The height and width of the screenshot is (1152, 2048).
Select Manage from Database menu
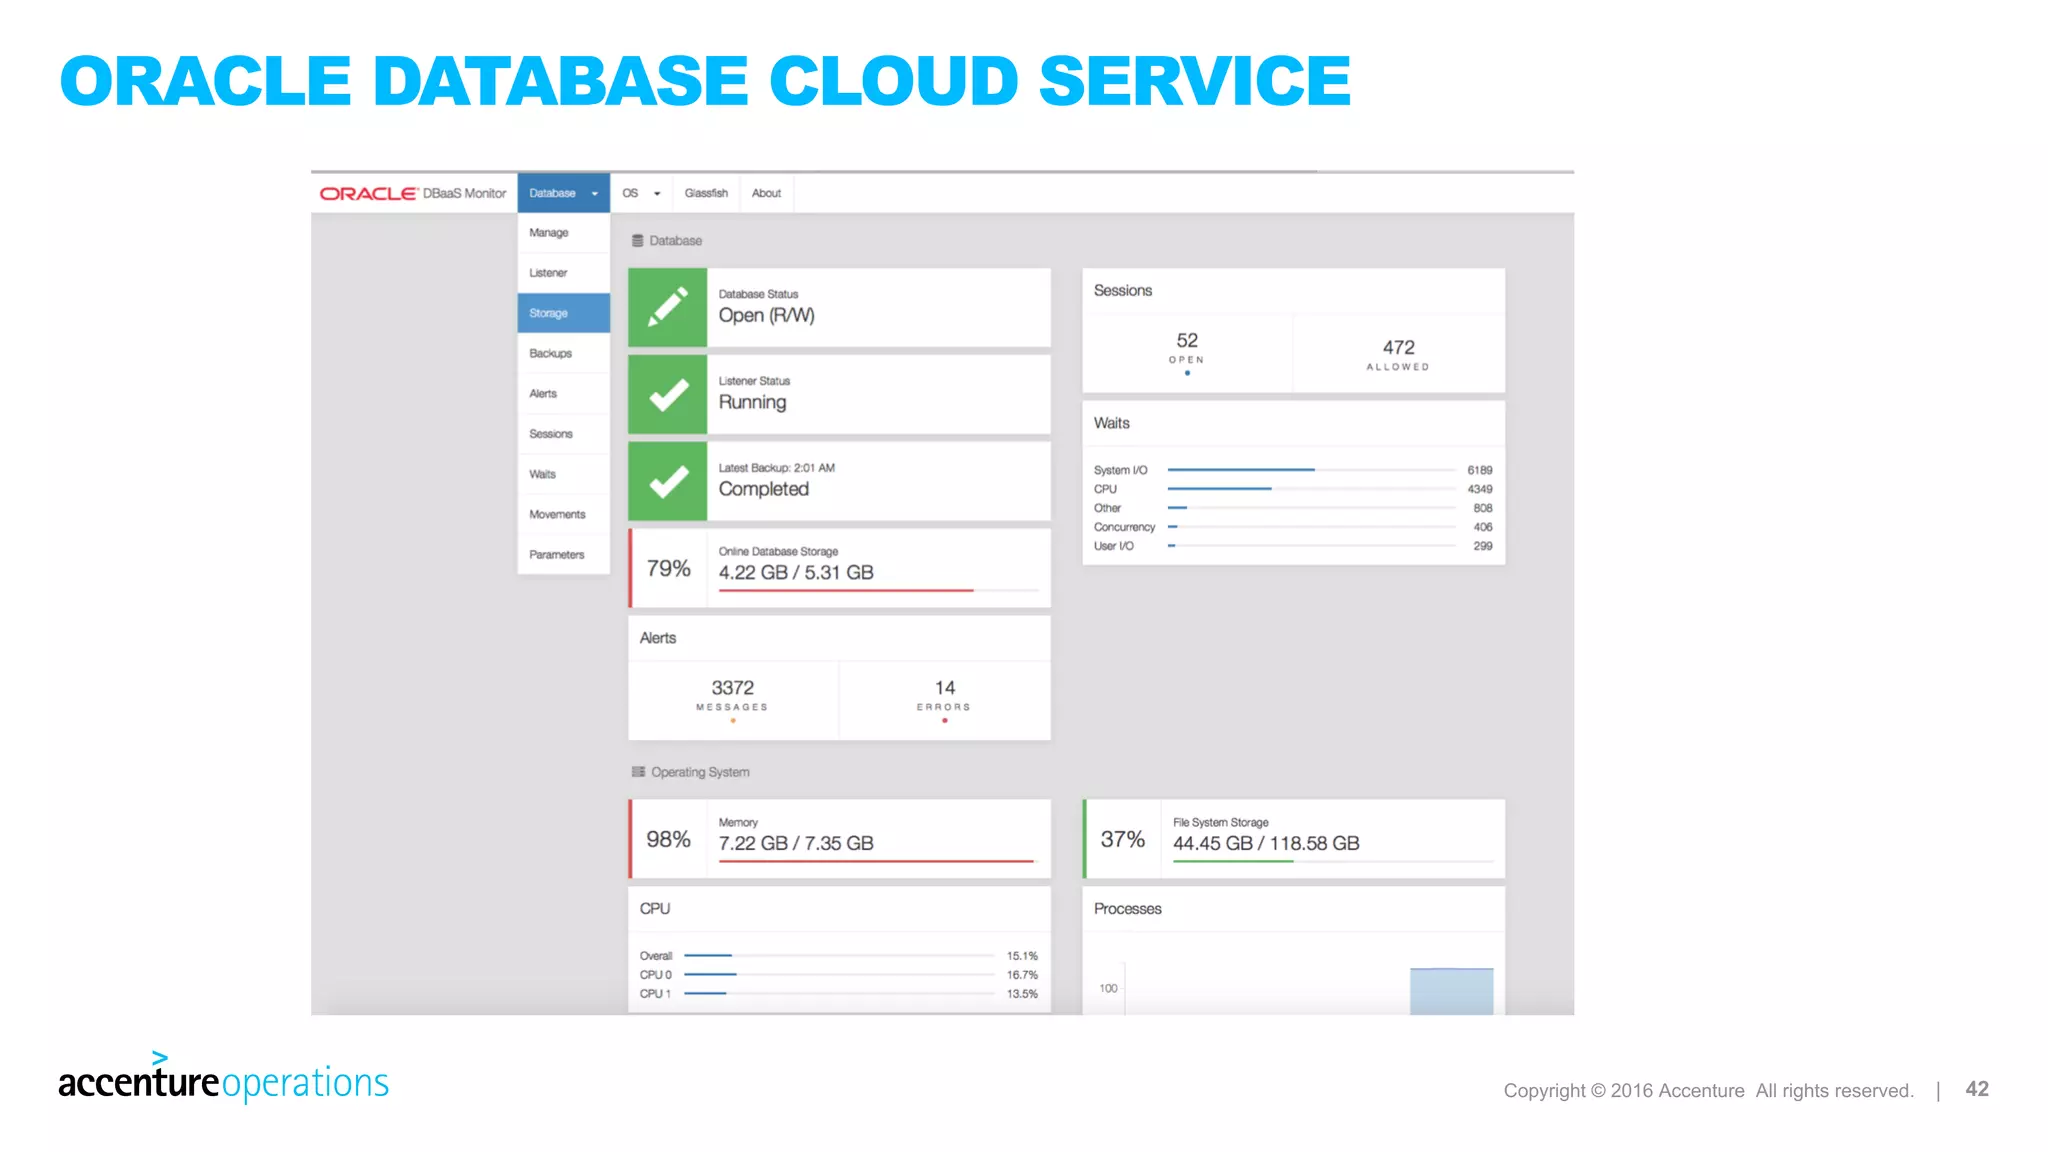(x=563, y=233)
